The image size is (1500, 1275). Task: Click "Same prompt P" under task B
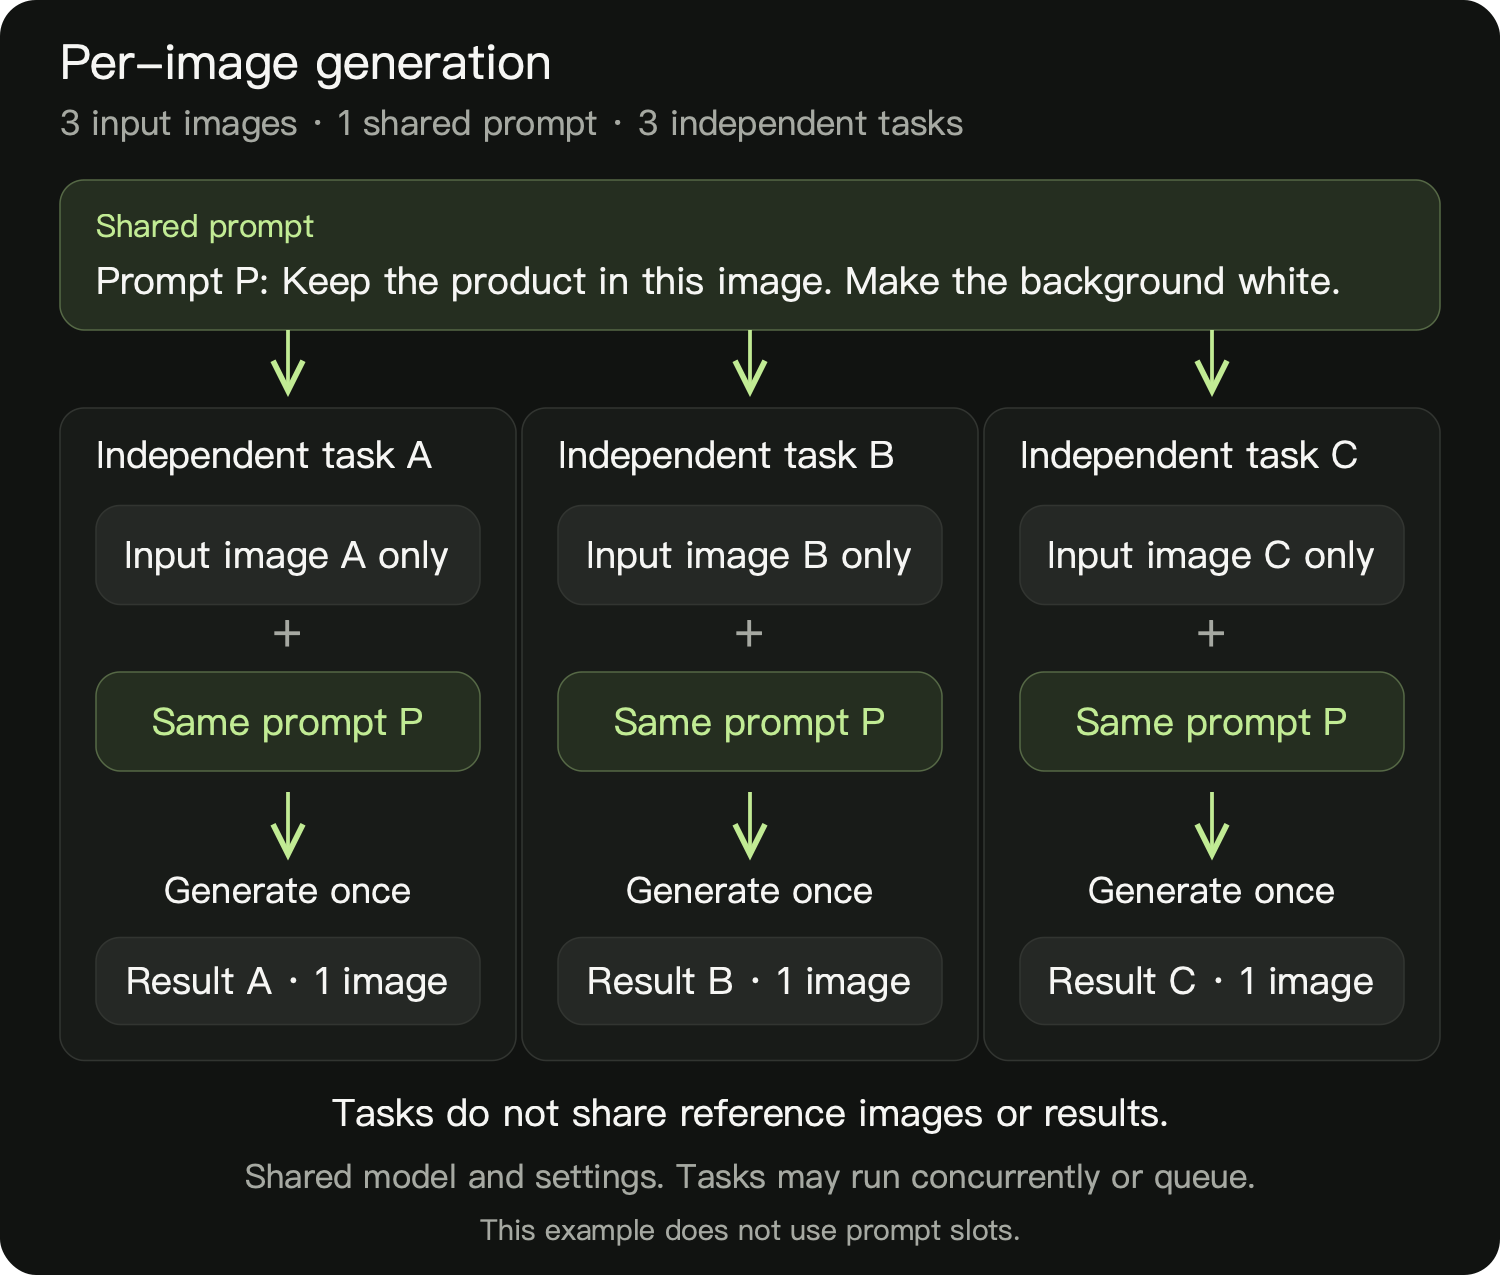(750, 721)
